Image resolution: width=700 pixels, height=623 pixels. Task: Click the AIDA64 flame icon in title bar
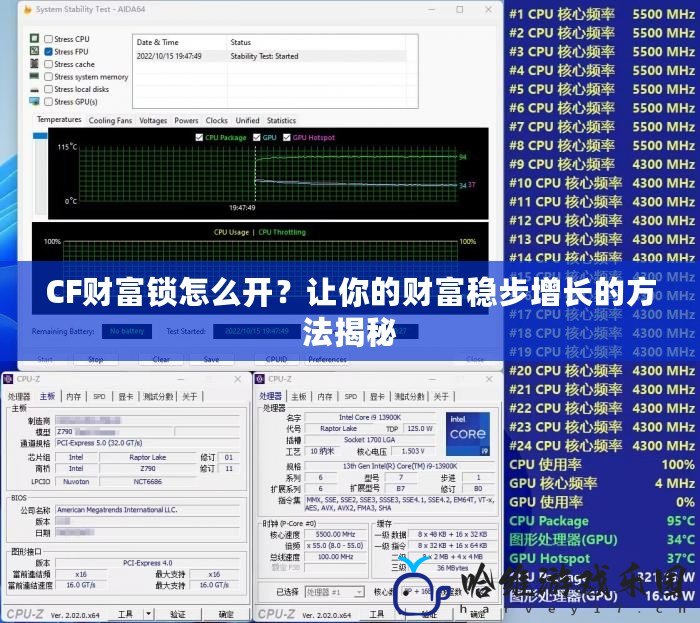(28, 9)
